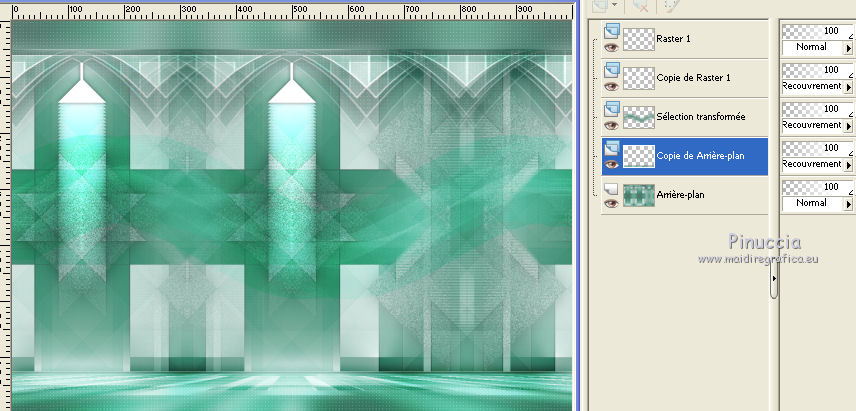Image resolution: width=856 pixels, height=411 pixels.
Task: Toggle visibility of Copie de Raster 1
Action: pos(611,86)
